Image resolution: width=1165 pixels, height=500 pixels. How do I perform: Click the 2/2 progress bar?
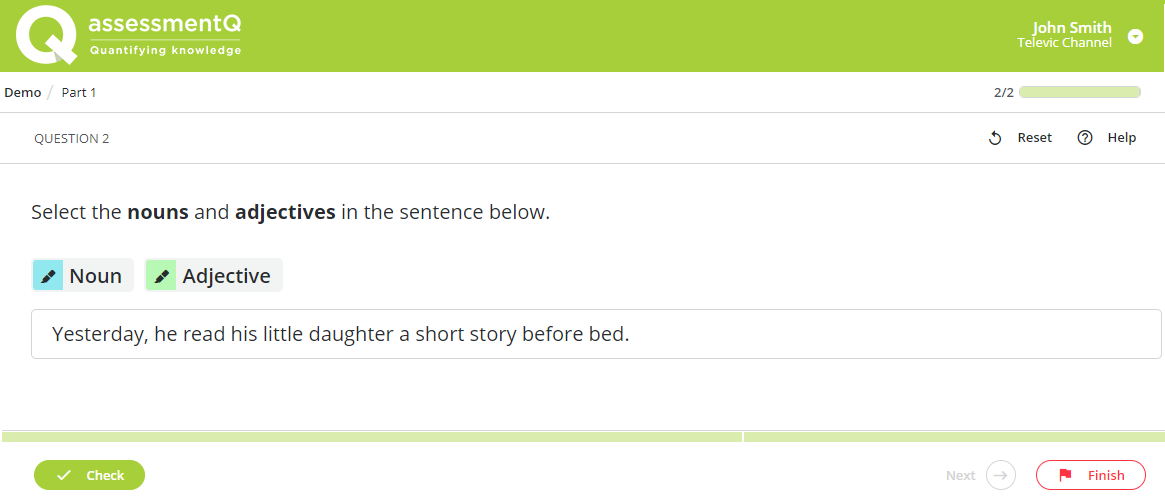coord(1080,92)
